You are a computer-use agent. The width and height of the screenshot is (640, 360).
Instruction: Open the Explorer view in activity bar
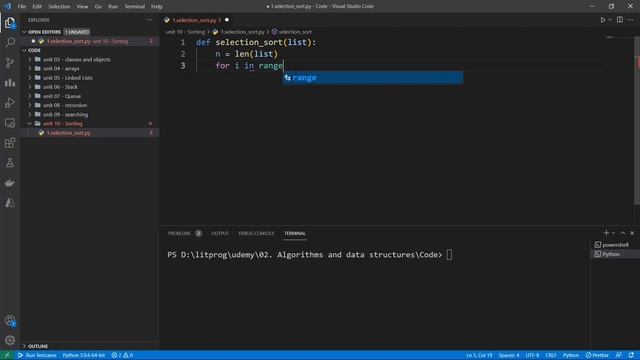[10, 23]
